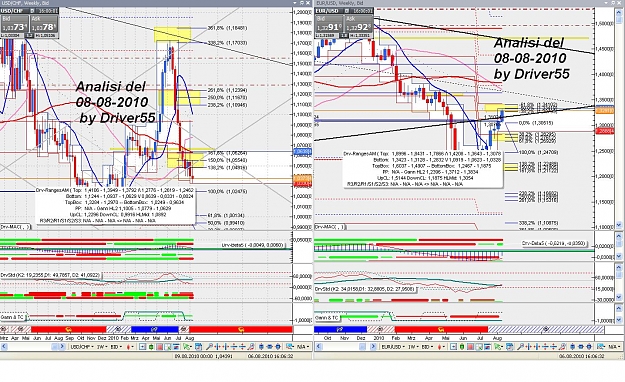Click the Drv-MAC indicator label on EUR/USD chart

330,227
